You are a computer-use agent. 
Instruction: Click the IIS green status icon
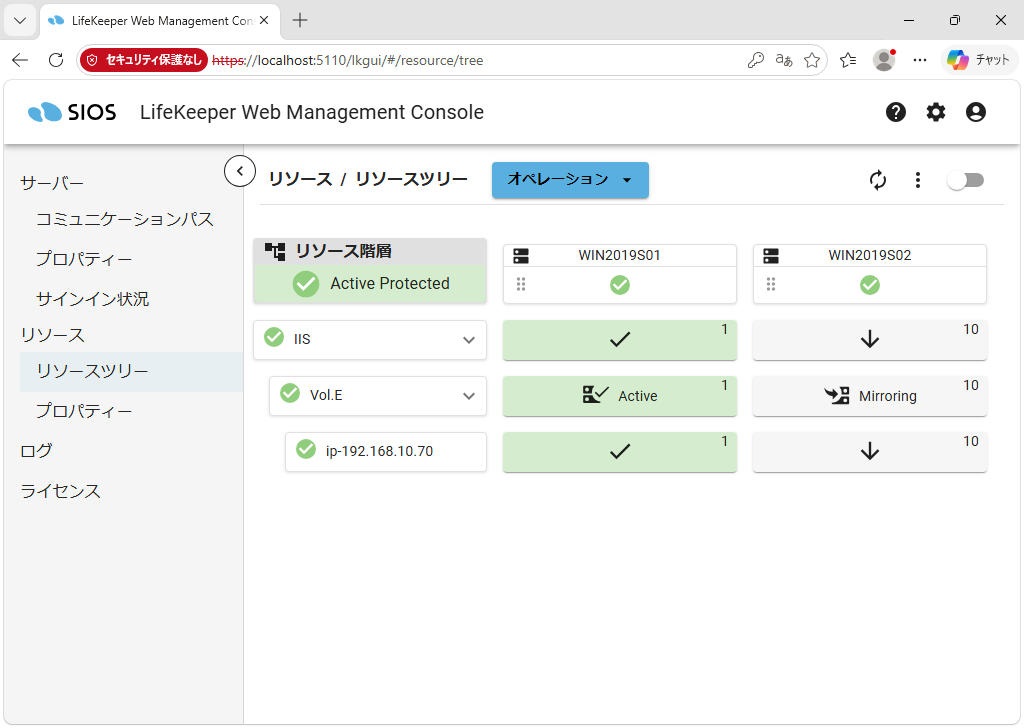point(274,338)
